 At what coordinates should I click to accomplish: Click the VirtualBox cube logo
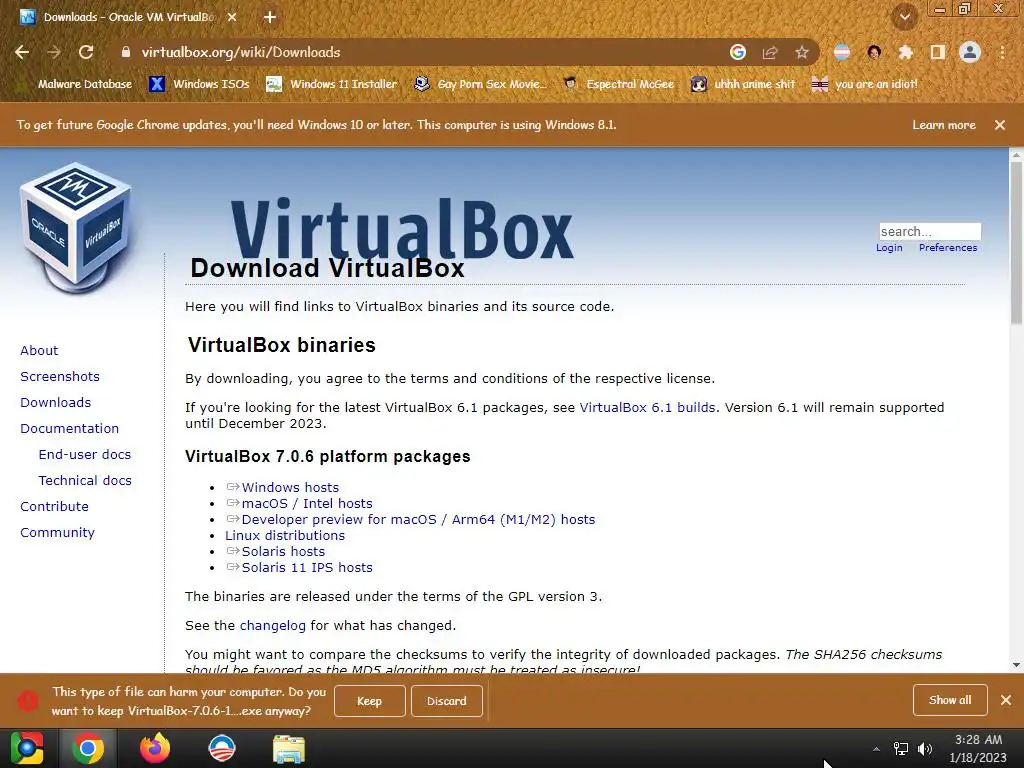pos(76,227)
